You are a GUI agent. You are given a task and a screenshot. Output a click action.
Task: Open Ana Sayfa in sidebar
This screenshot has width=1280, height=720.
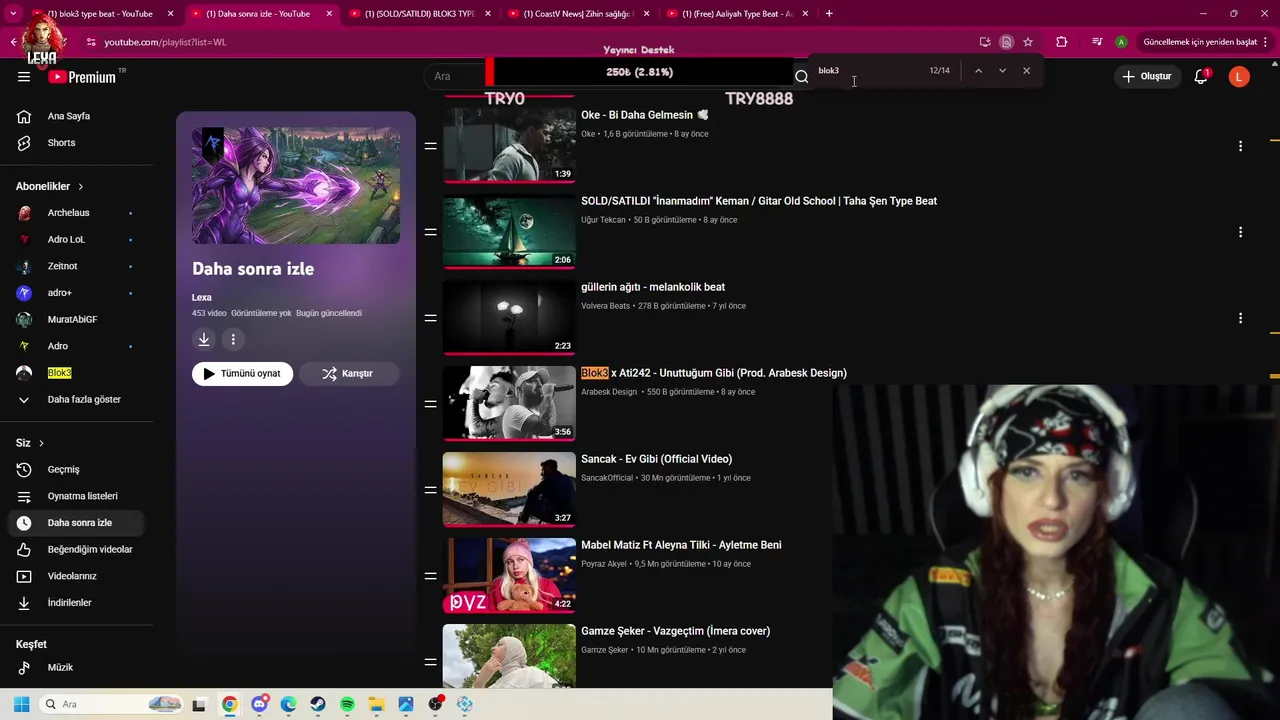(x=69, y=116)
